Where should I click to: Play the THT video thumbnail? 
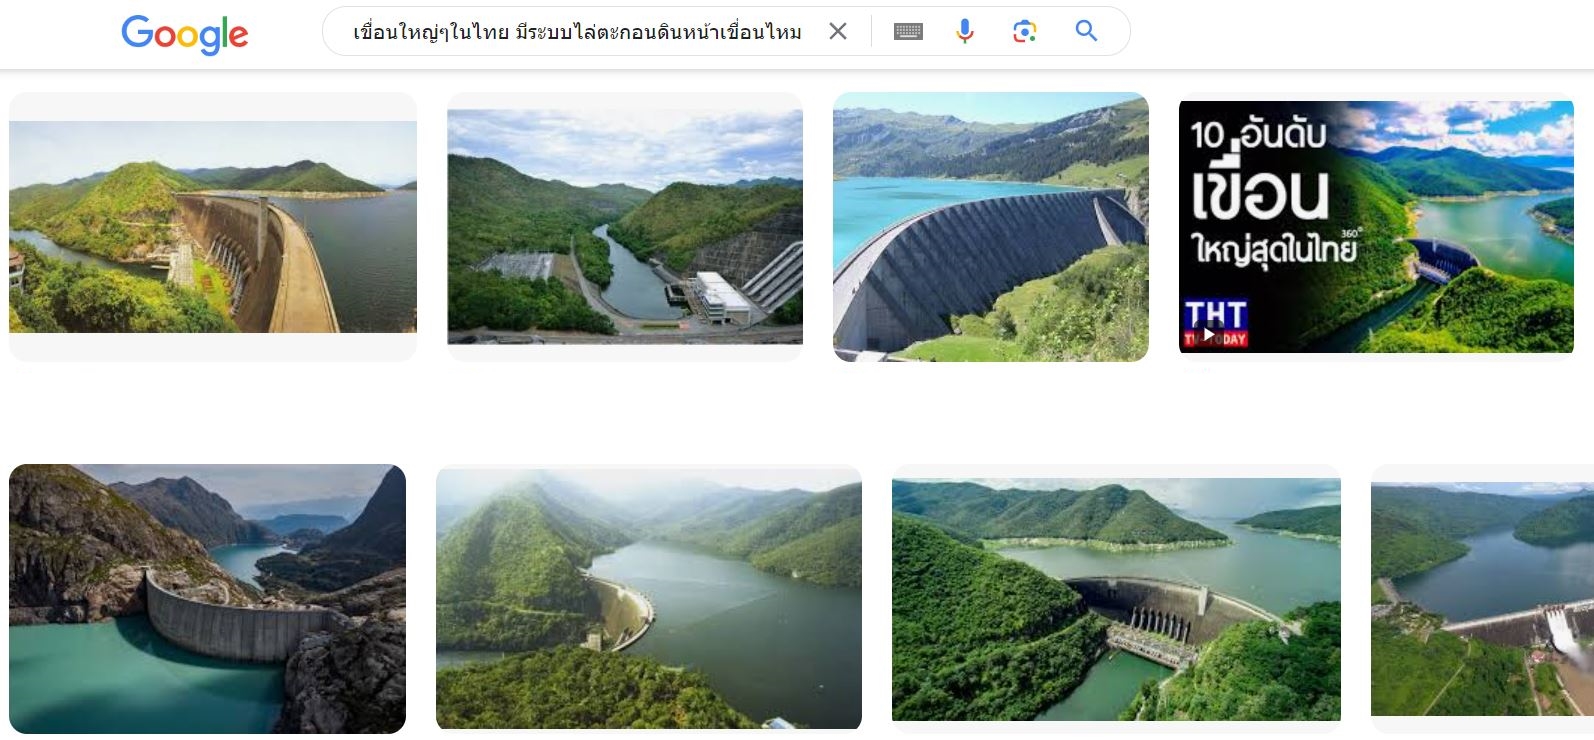[1209, 334]
